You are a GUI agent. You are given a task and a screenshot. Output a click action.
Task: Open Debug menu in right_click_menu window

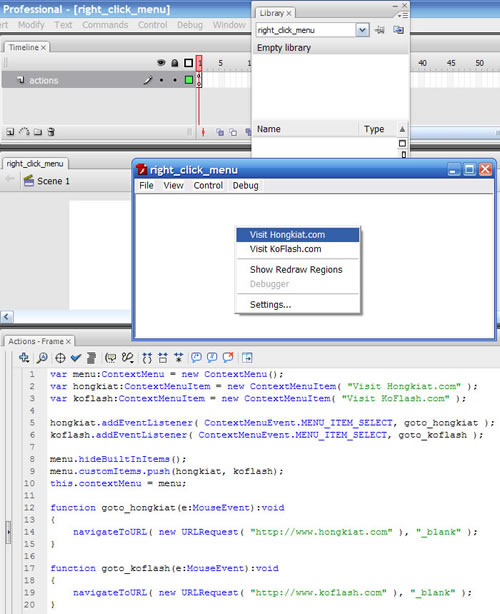245,186
